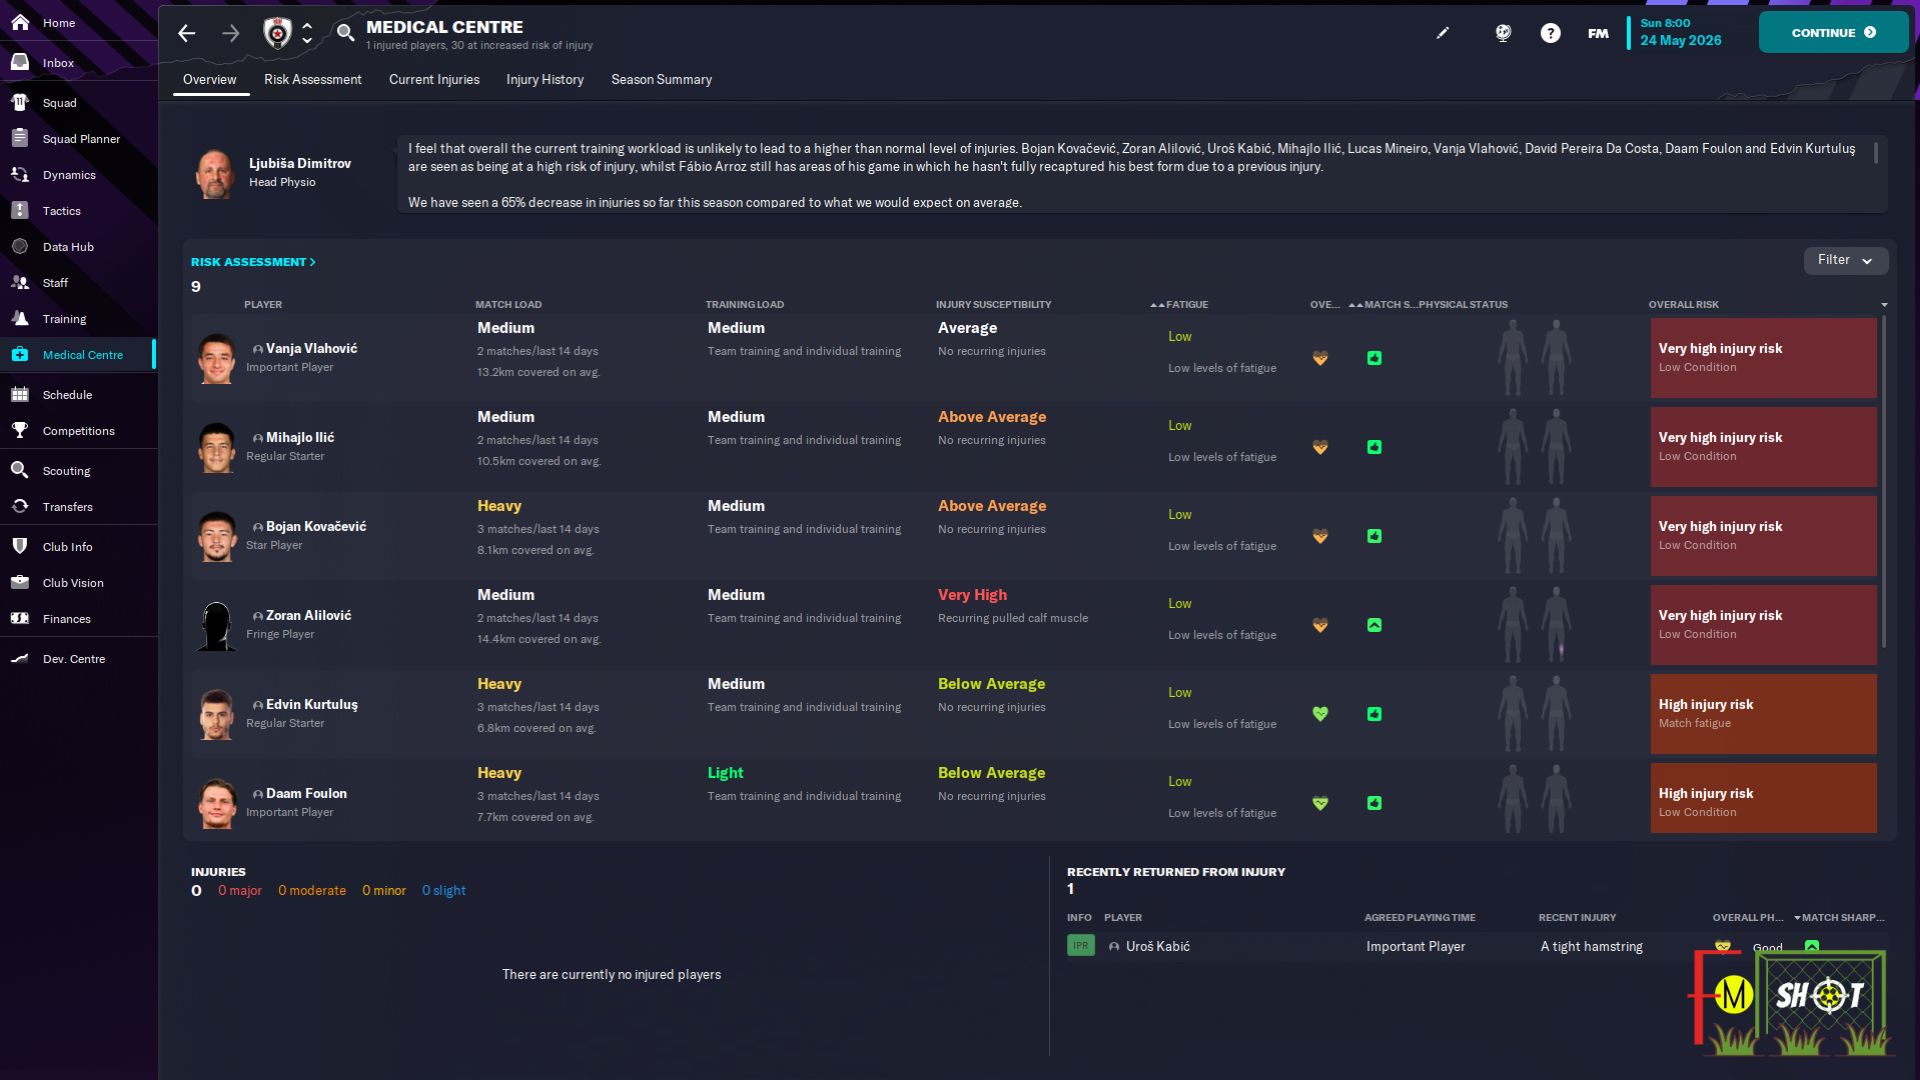Switch to Risk Assessment tab
Screen dimensions: 1920x1080
pyautogui.click(x=313, y=79)
